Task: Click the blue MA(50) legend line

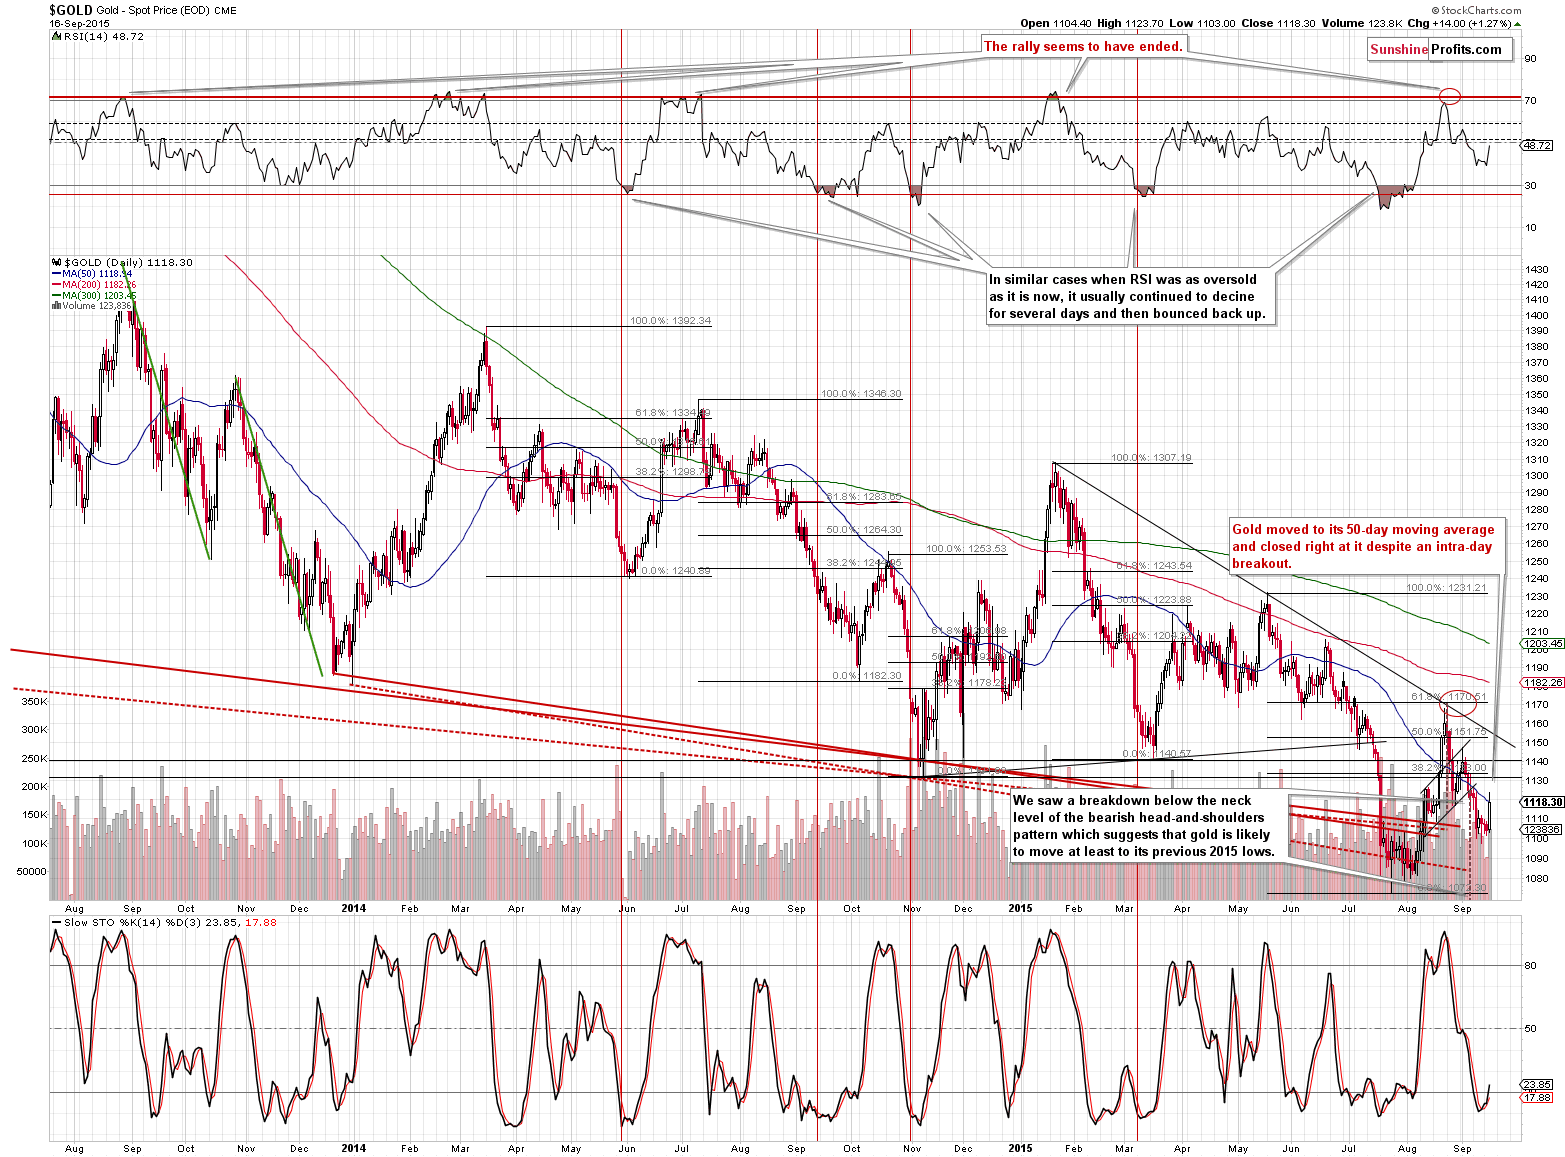Action: [x=56, y=273]
